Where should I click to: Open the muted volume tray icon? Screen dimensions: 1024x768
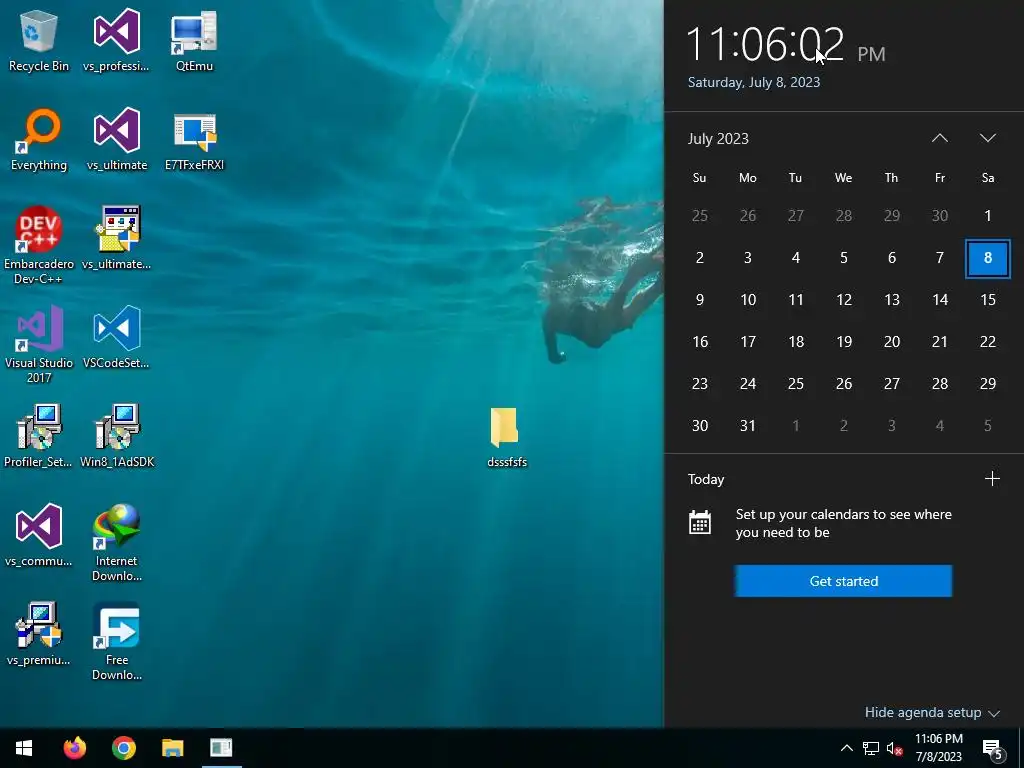[895, 748]
